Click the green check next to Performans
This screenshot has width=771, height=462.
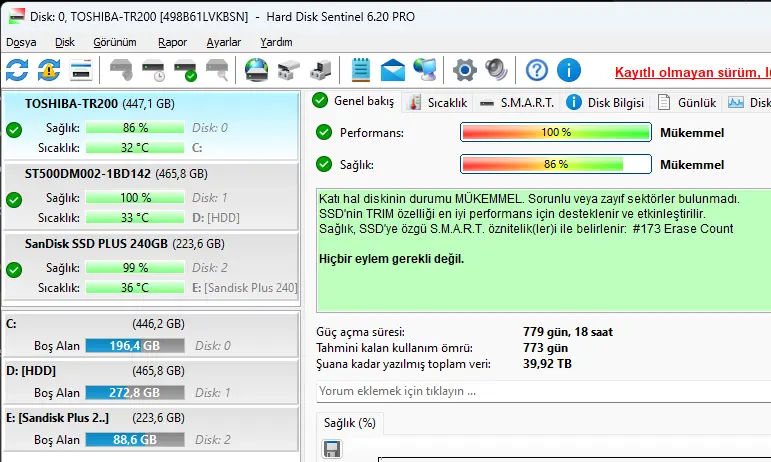(324, 132)
